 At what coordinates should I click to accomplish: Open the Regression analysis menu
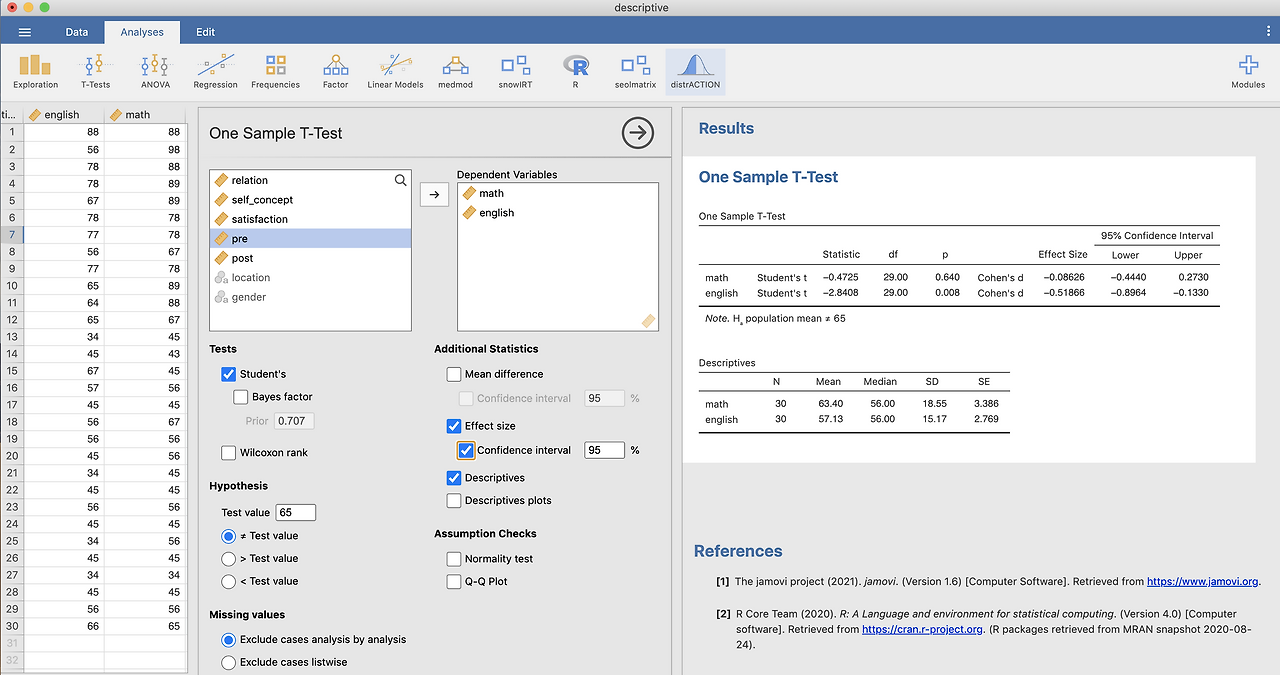215,71
